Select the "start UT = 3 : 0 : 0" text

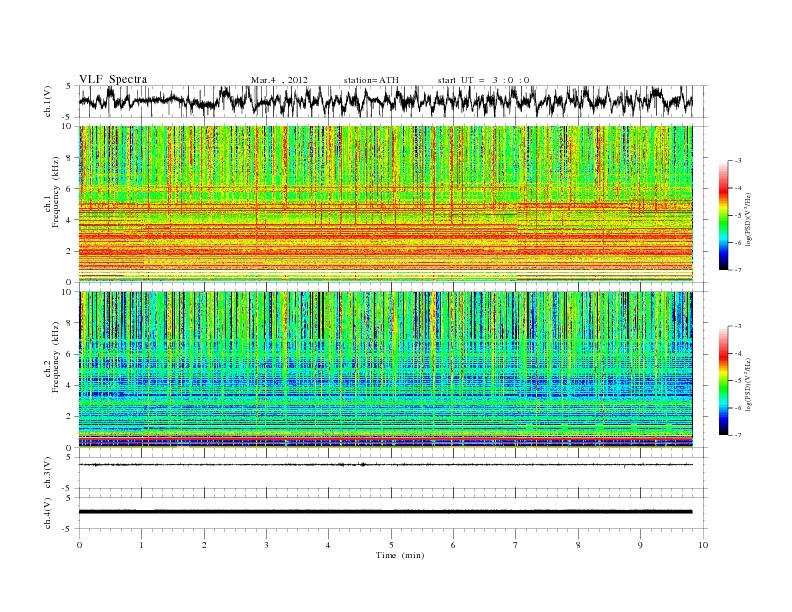click(483, 80)
